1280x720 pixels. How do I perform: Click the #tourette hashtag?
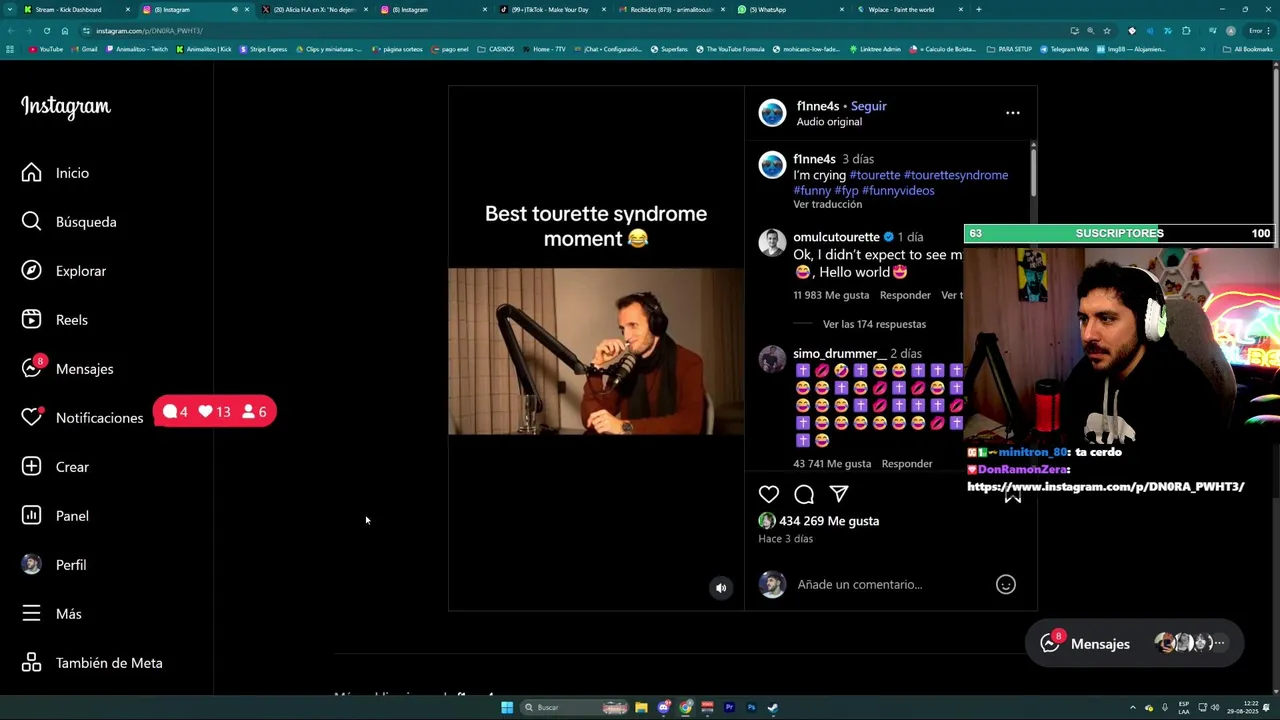(x=875, y=175)
